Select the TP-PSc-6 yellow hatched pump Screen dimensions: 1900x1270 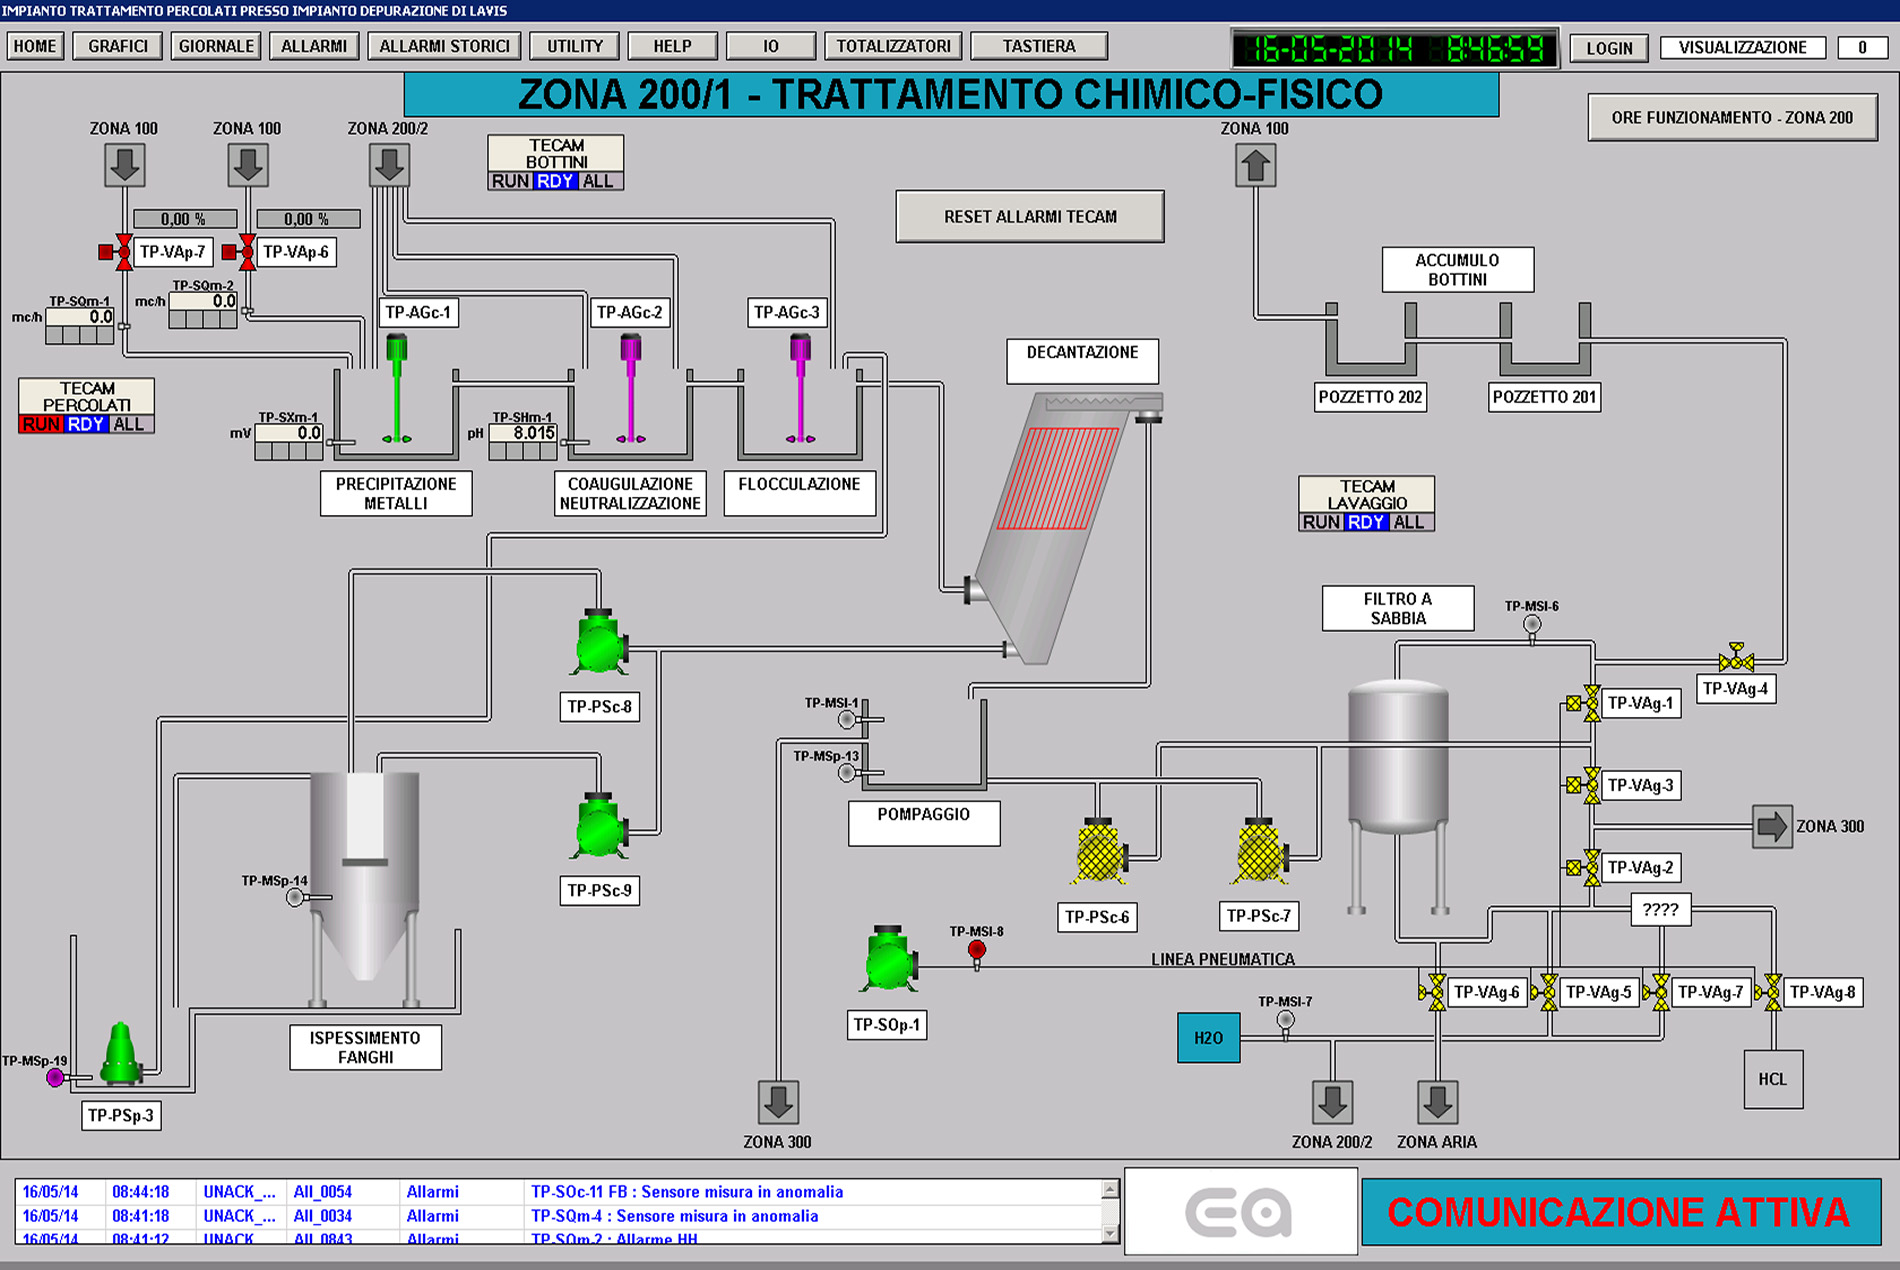pos(1100,852)
